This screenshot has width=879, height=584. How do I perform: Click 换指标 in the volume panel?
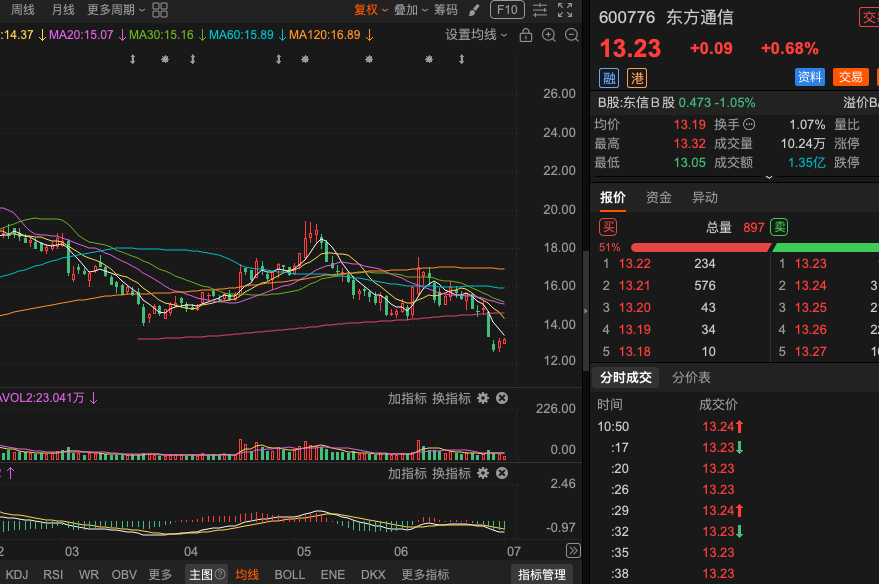coord(451,398)
